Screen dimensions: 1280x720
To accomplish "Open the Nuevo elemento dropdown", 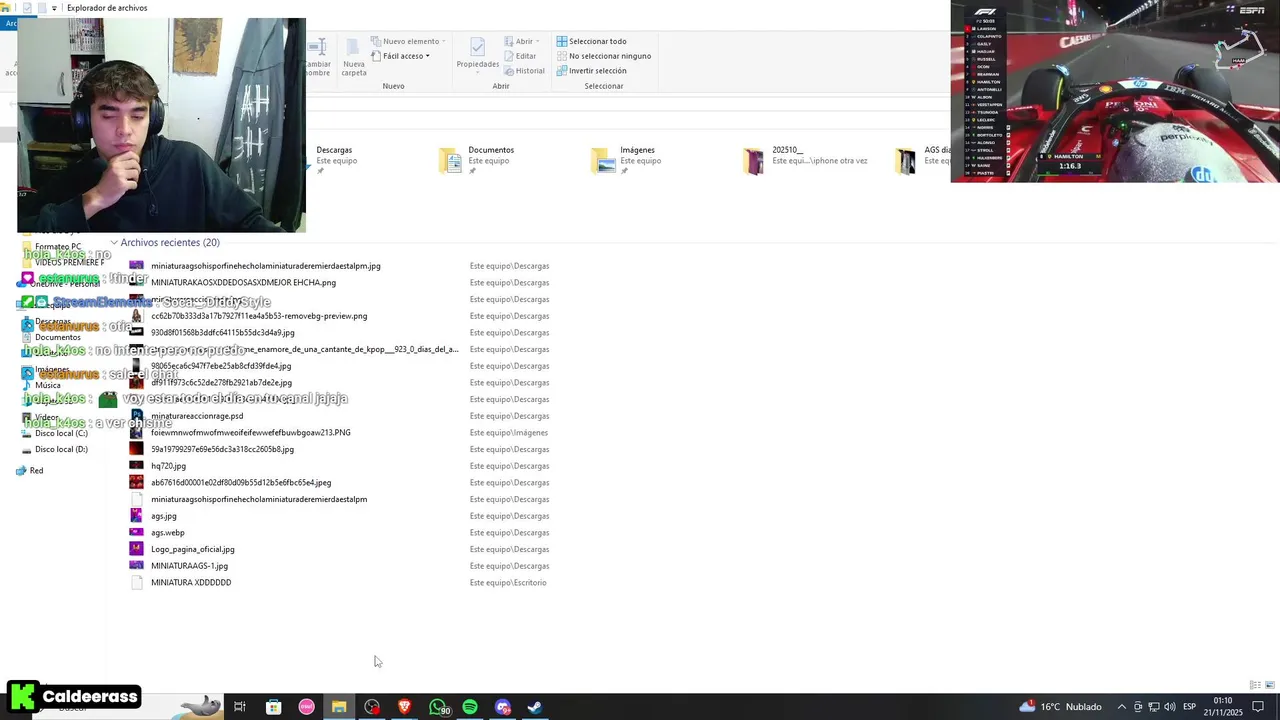I will [408, 41].
